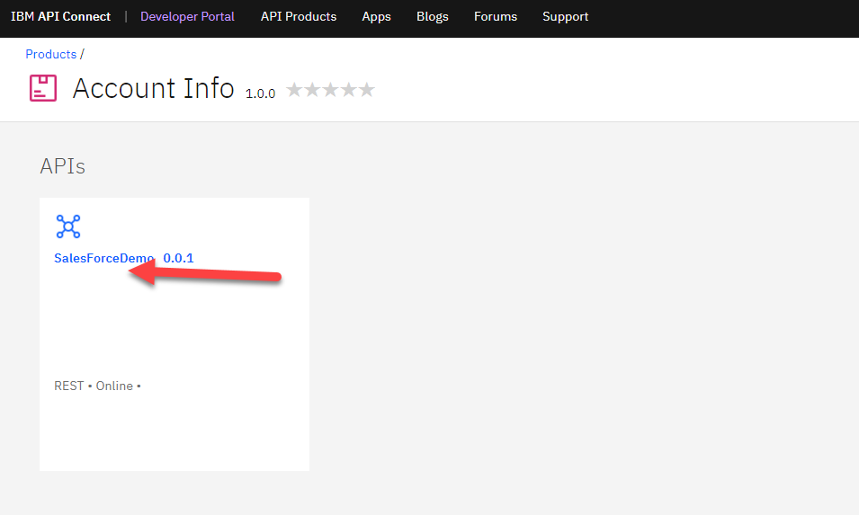The height and width of the screenshot is (515, 860).
Task: Click the 1.0.0 product version label
Action: (260, 93)
